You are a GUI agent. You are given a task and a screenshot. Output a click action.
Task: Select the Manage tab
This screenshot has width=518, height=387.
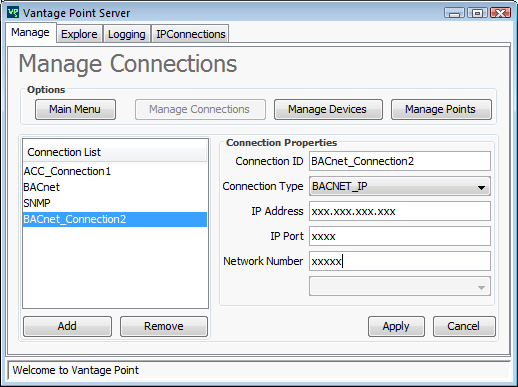(x=30, y=32)
